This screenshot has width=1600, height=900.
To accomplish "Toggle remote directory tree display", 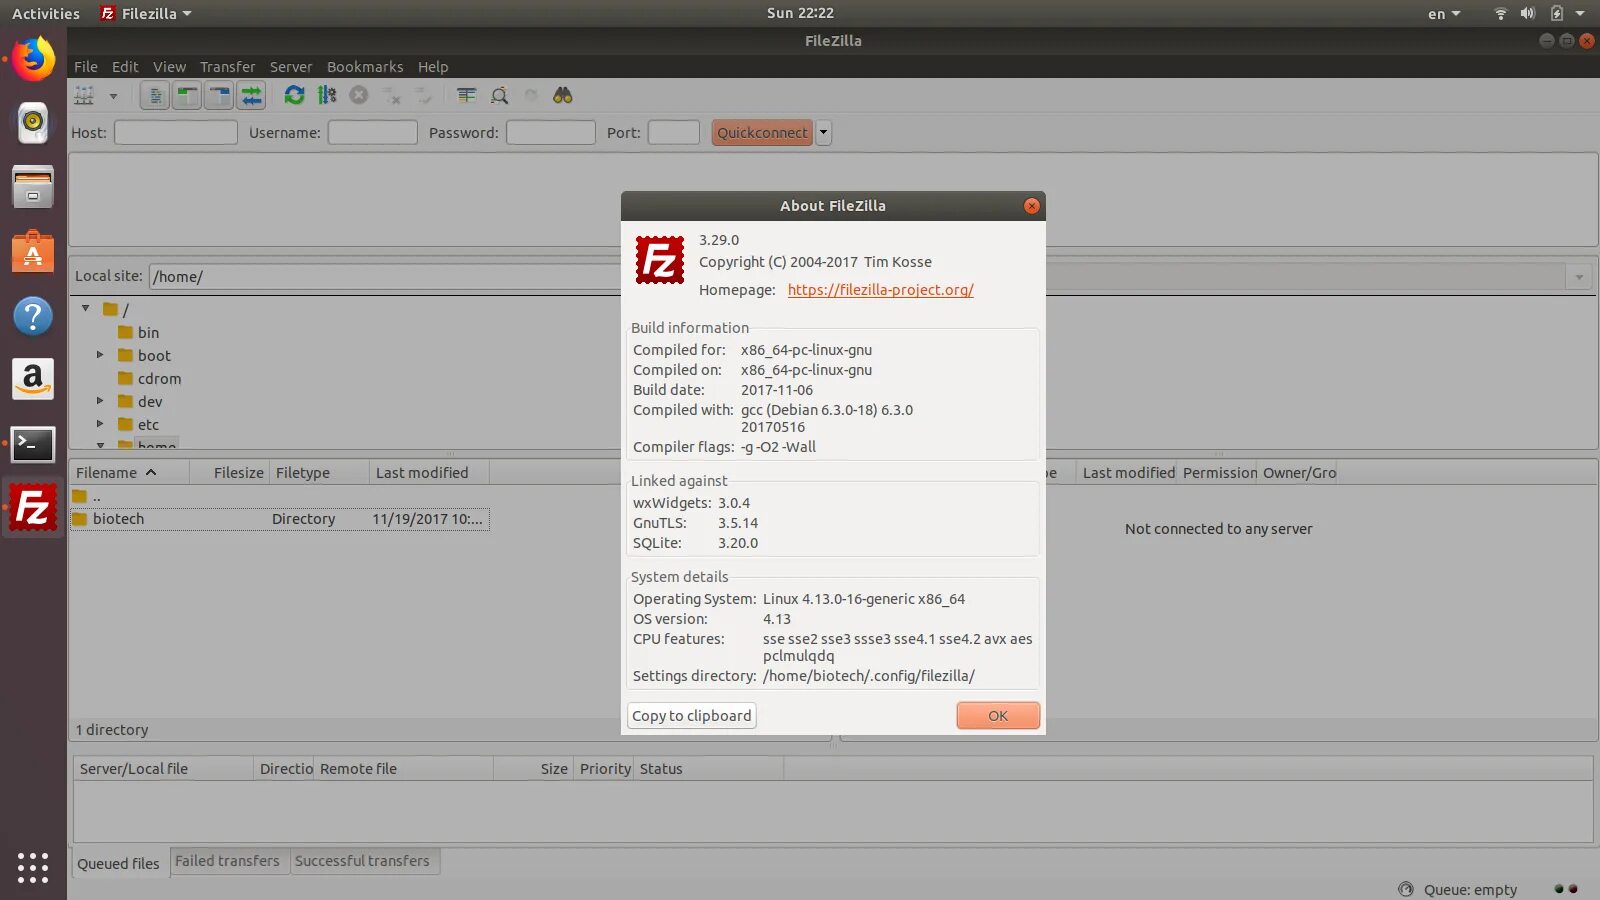I will click(219, 96).
